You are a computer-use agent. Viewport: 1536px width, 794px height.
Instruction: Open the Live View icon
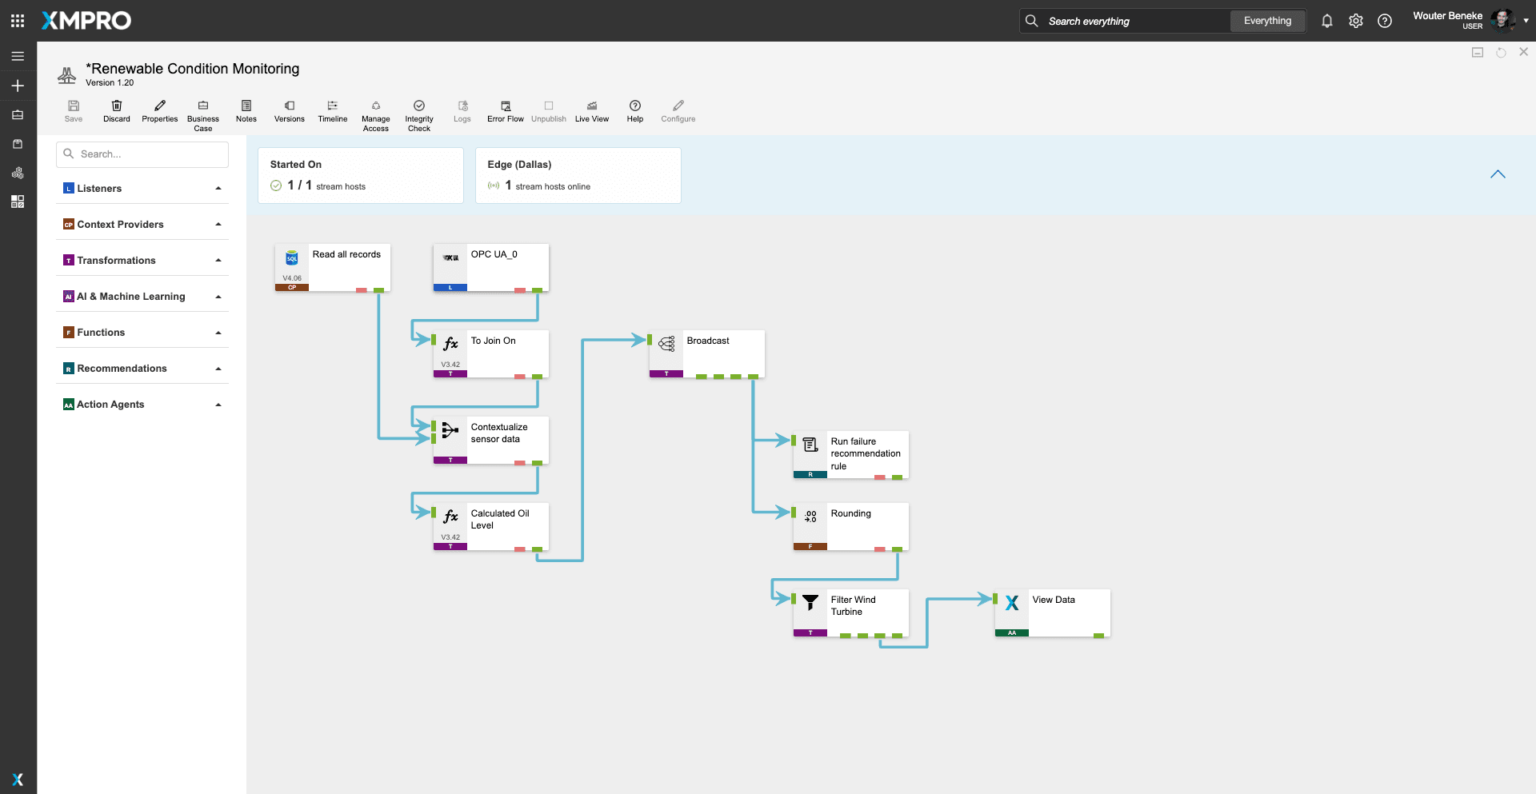[592, 106]
